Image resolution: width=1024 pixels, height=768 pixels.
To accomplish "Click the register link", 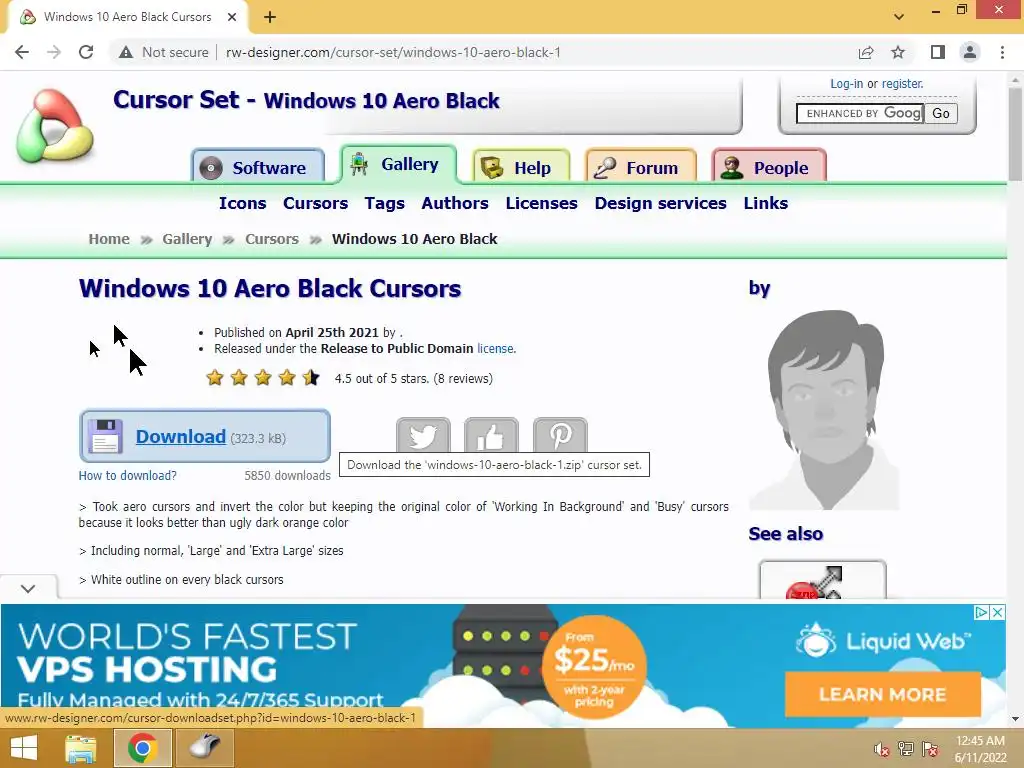I will (902, 84).
